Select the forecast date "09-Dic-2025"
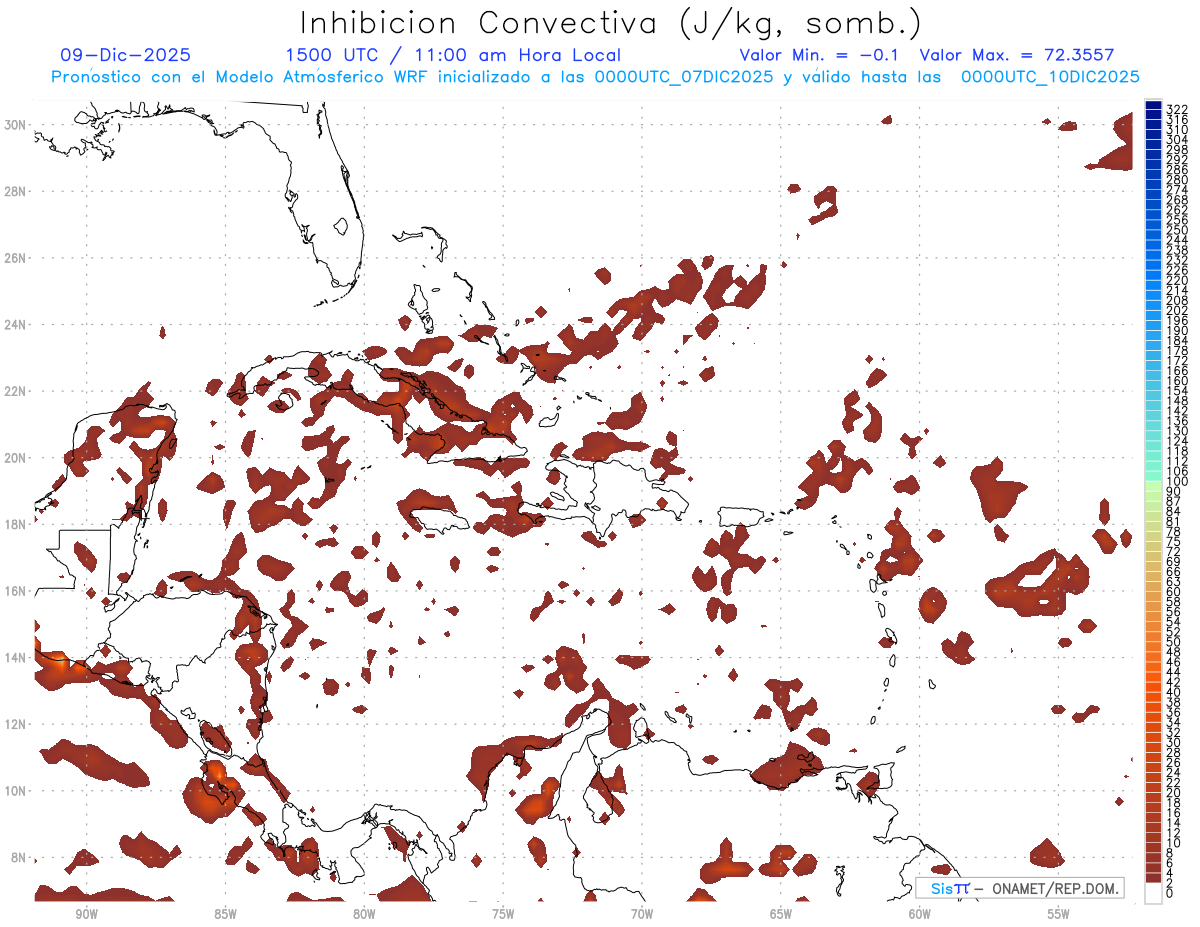Viewport: 1200px width, 927px height. 126,56
